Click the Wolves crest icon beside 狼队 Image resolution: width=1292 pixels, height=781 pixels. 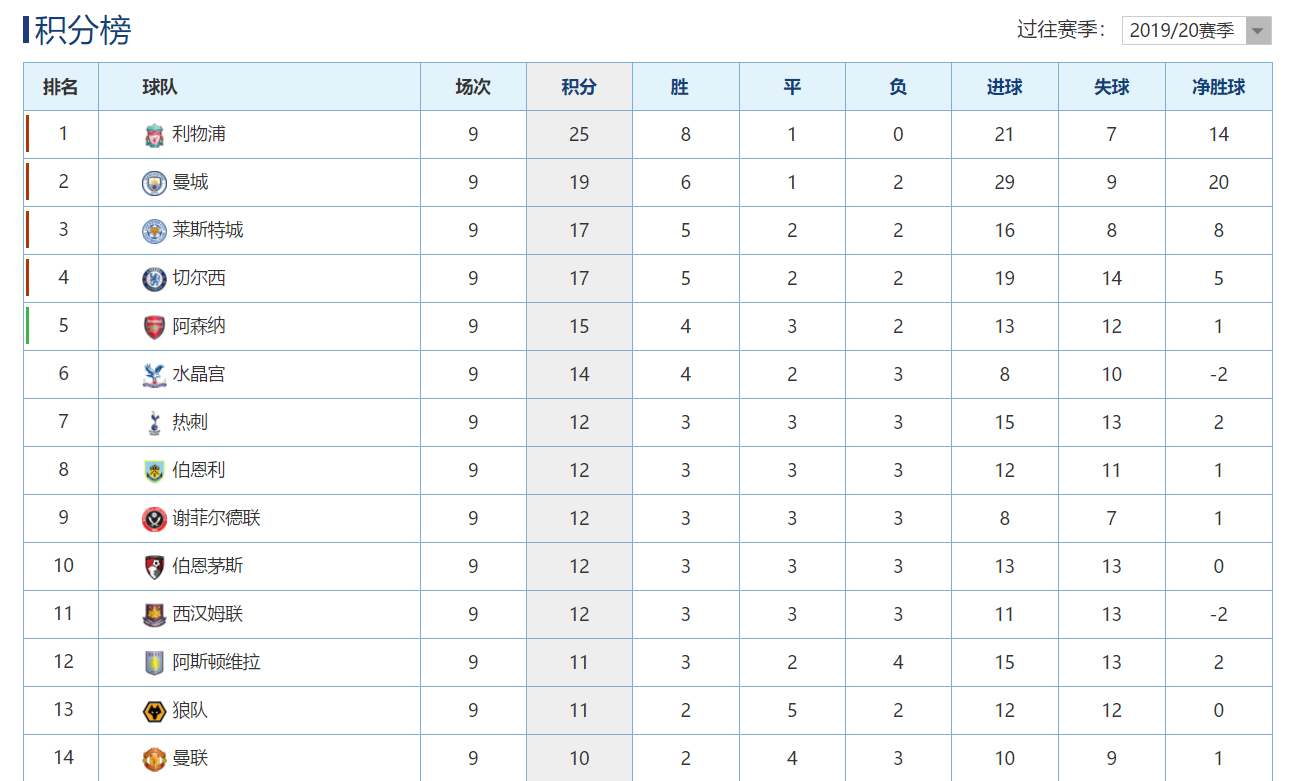pyautogui.click(x=154, y=711)
